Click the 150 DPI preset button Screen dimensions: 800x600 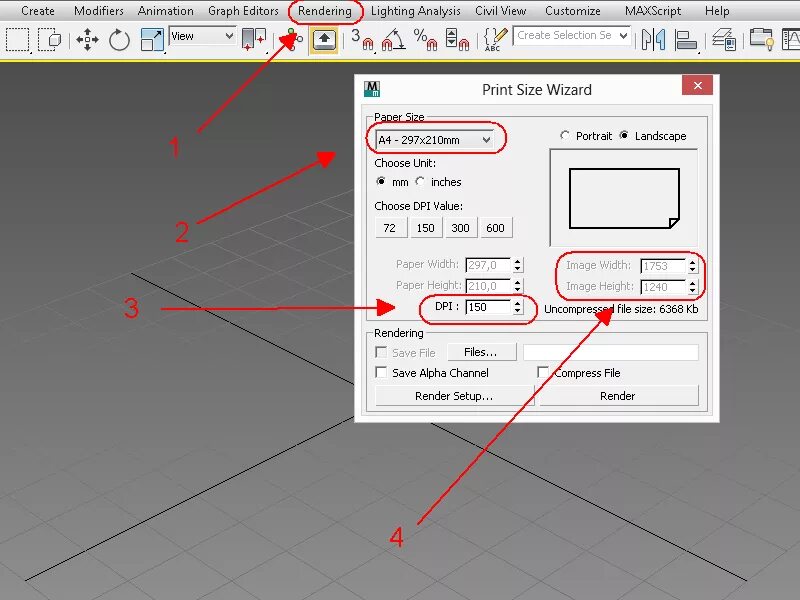(424, 227)
